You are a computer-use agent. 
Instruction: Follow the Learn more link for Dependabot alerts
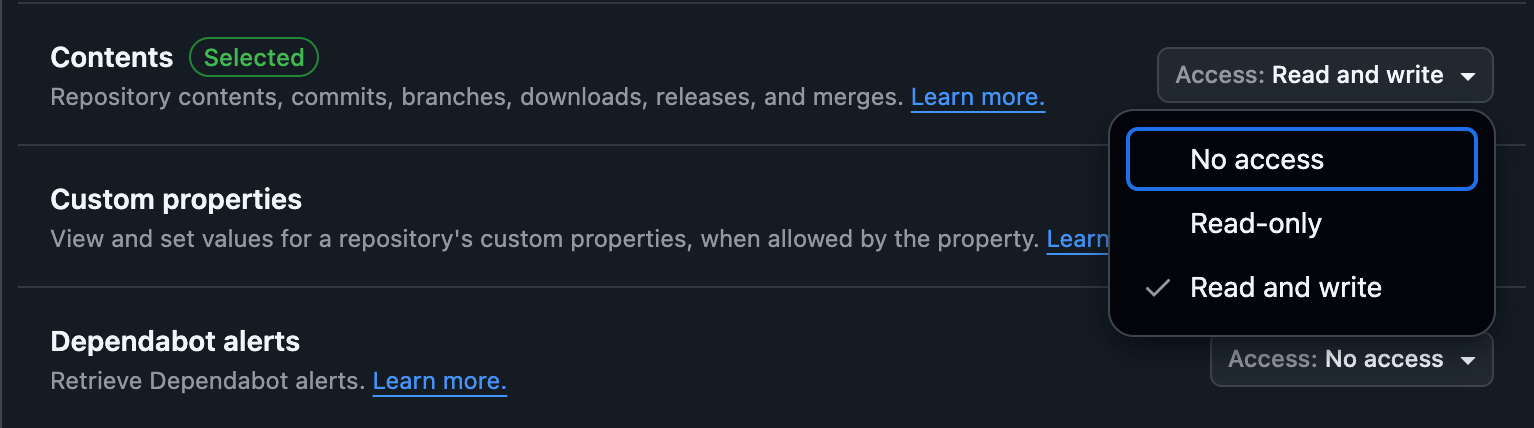pyautogui.click(x=439, y=381)
